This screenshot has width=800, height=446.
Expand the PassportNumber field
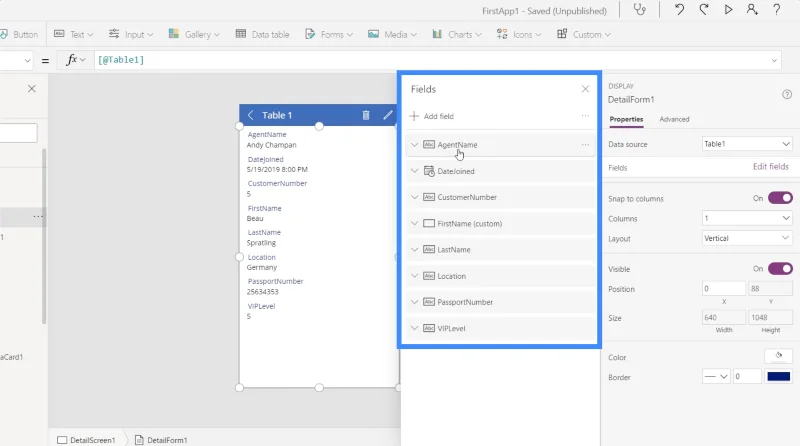pyautogui.click(x=414, y=302)
